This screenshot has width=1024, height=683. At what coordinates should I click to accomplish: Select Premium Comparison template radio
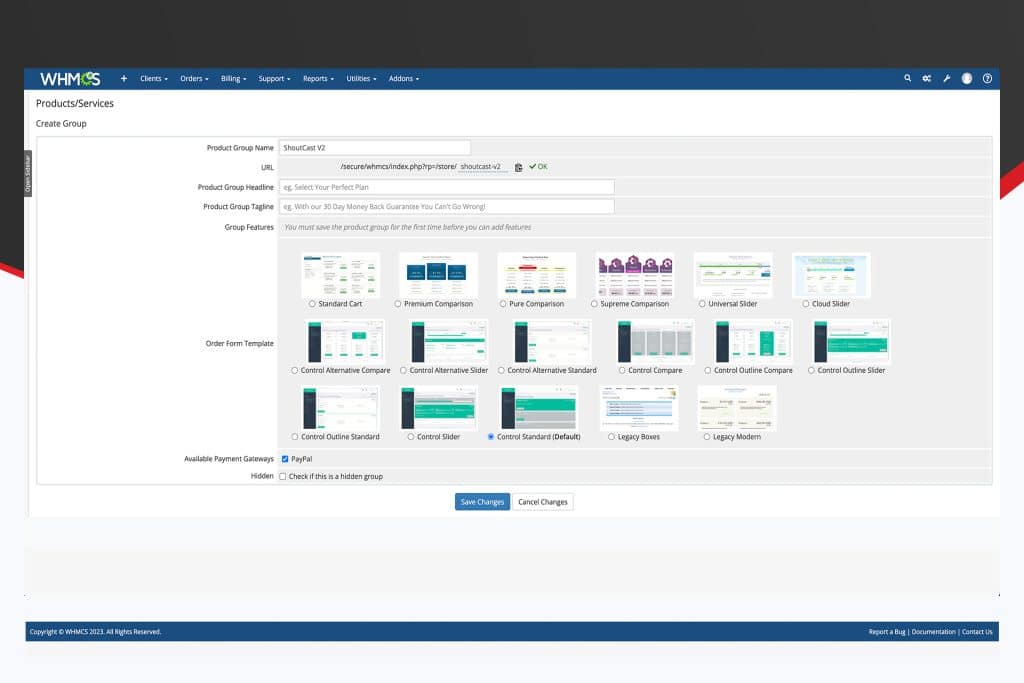click(x=398, y=304)
